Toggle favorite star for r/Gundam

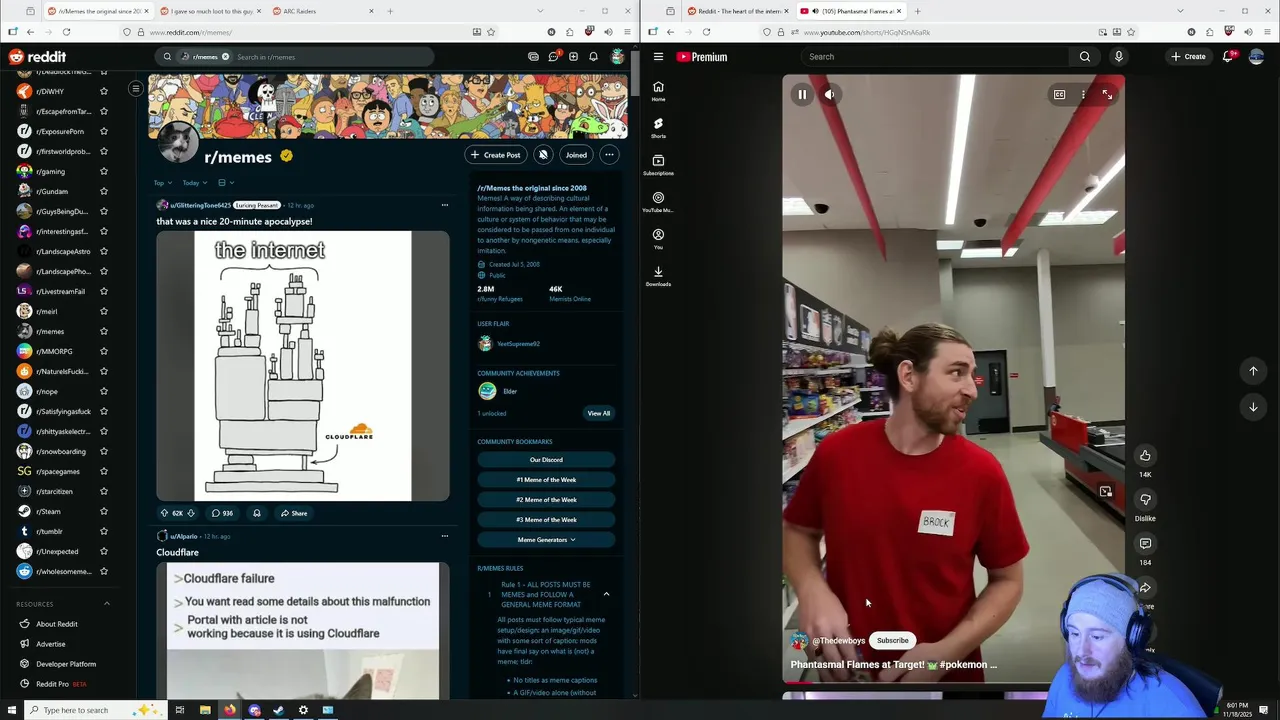[103, 191]
